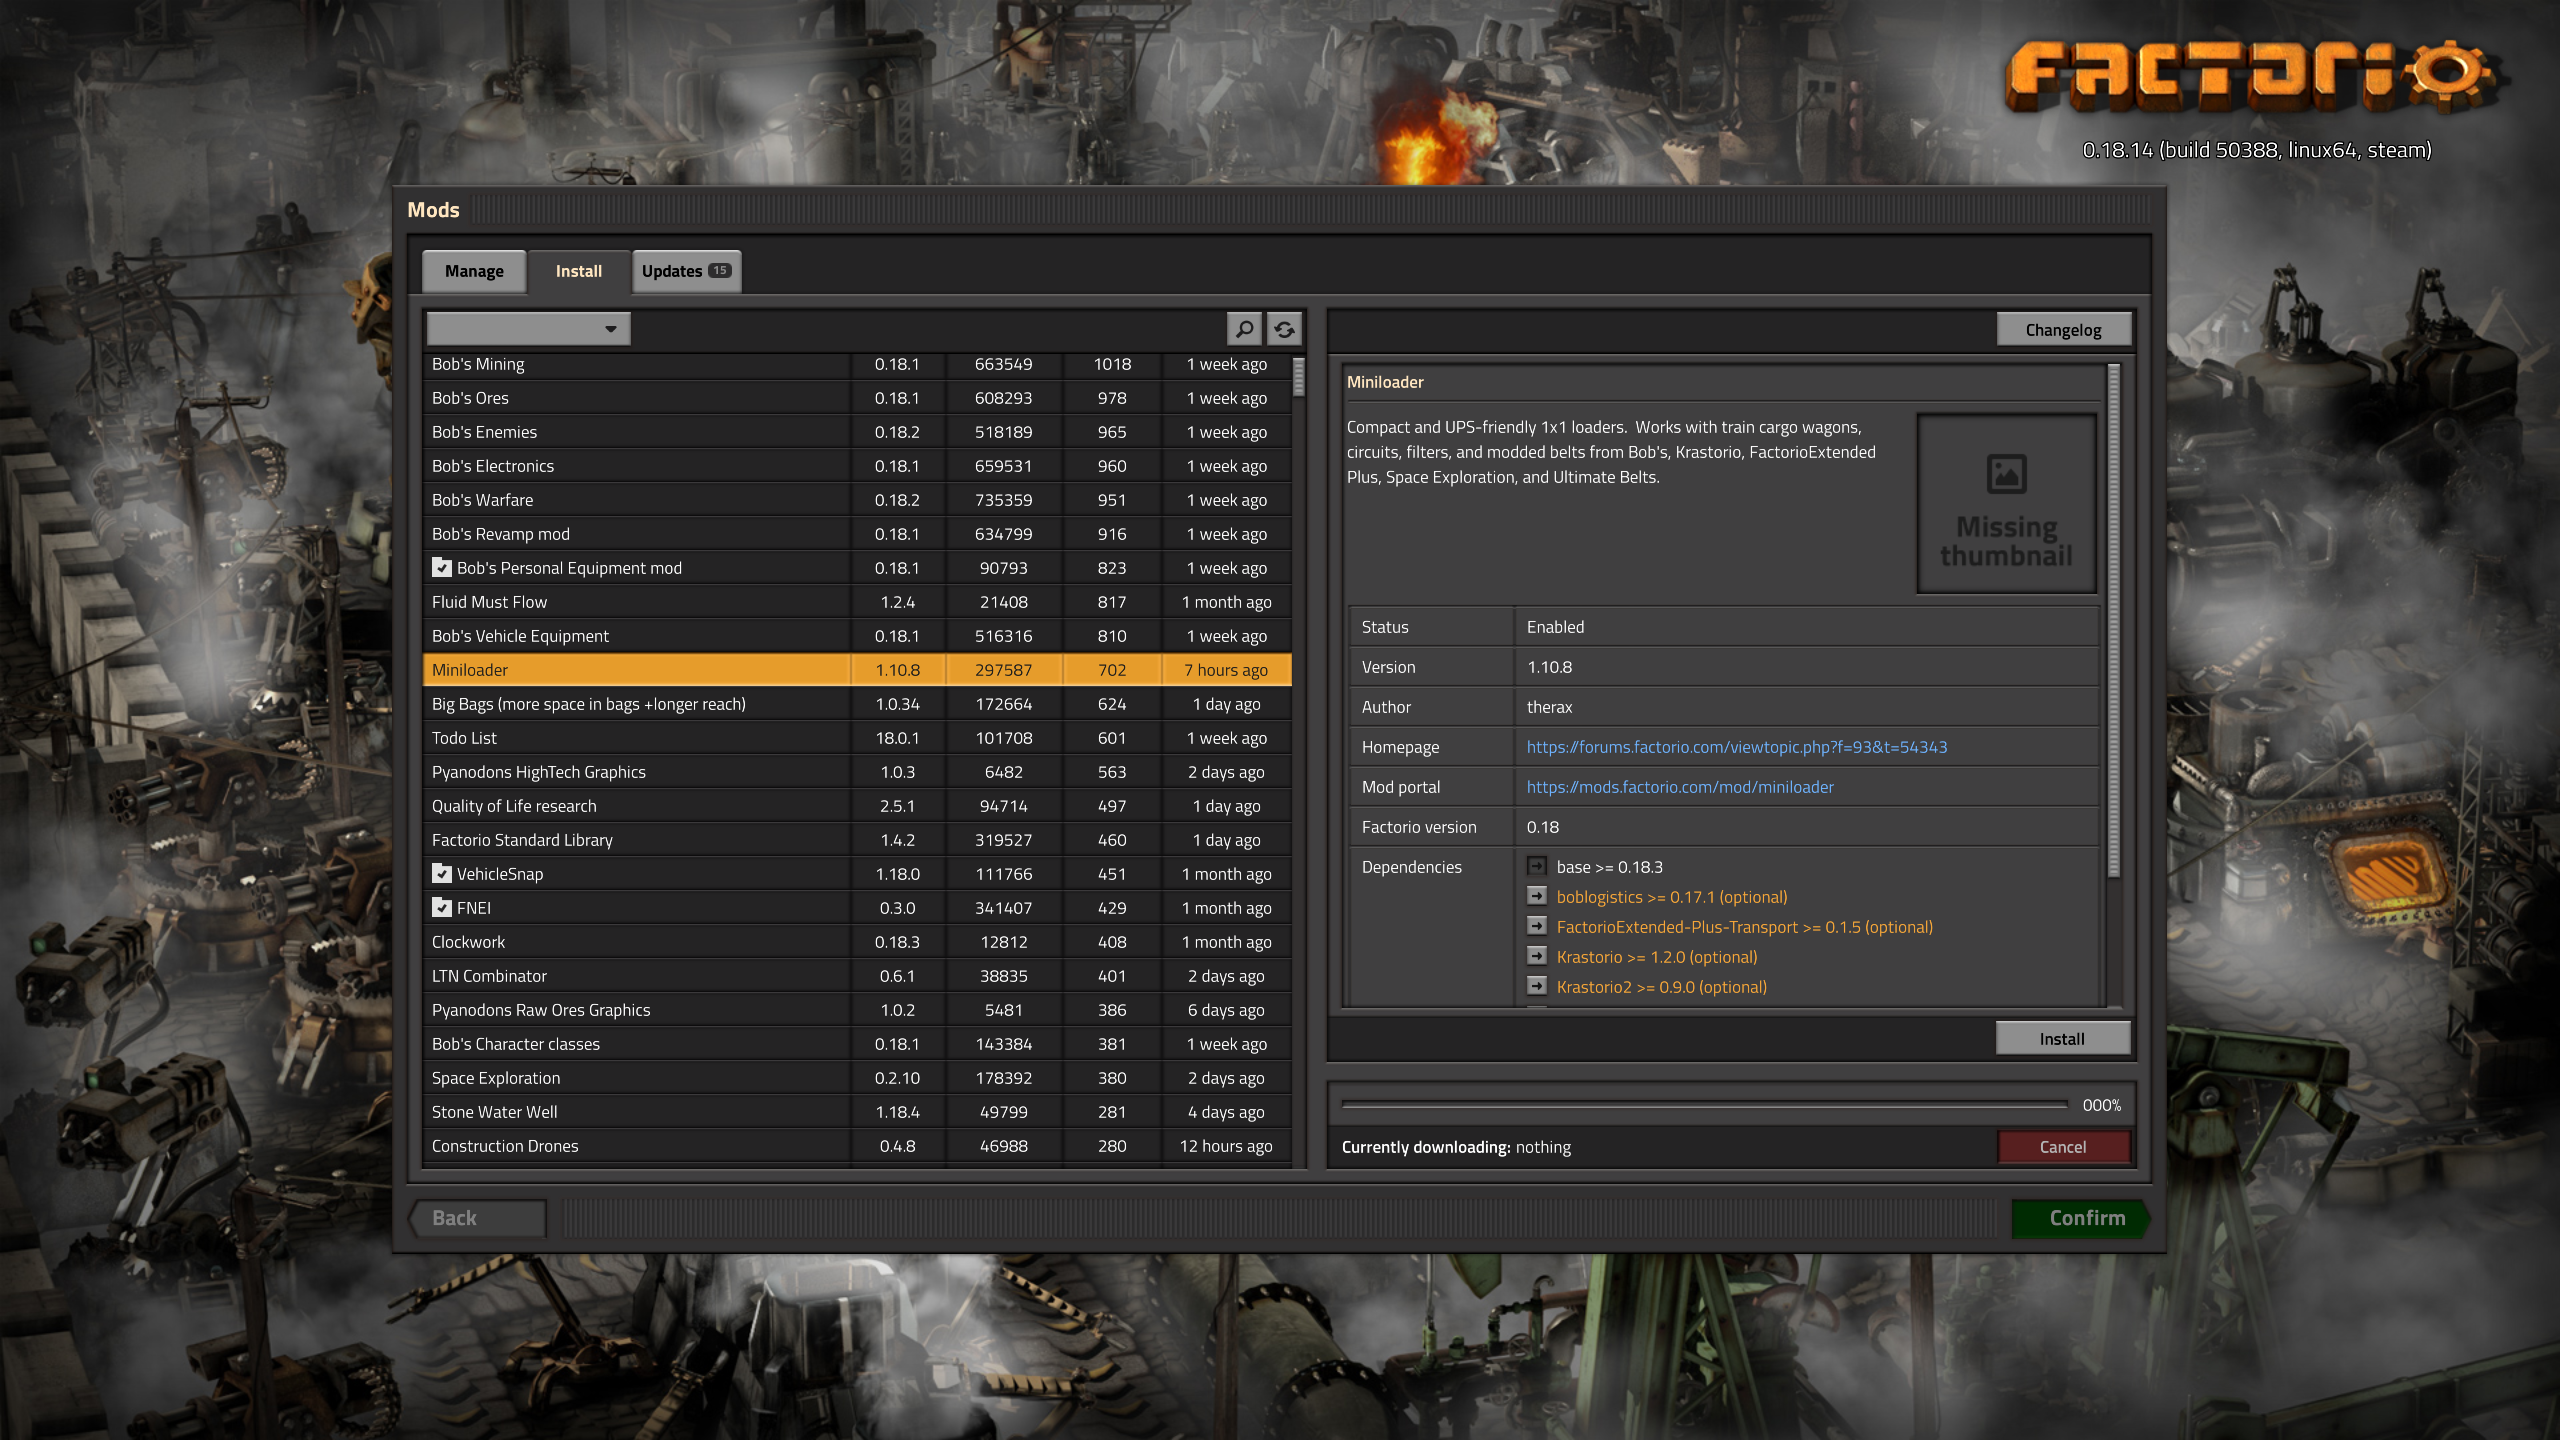
Task: Click arrow icon beside Krastorio >= 1.2.0
Action: pos(1537,956)
